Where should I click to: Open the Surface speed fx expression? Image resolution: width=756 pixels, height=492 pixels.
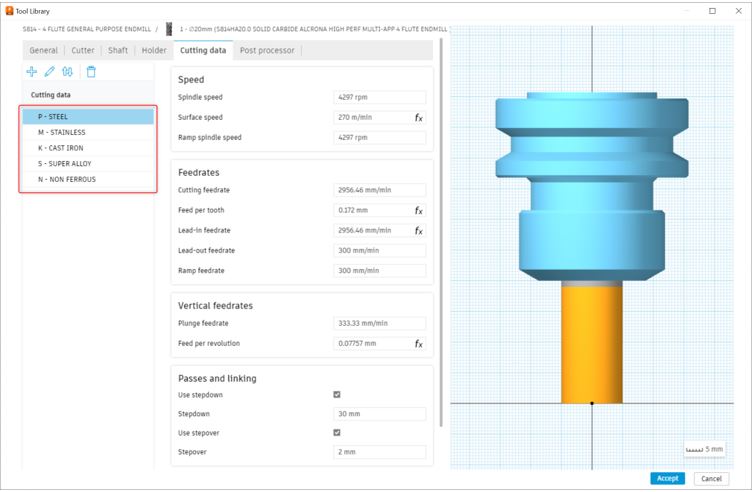[x=418, y=117]
